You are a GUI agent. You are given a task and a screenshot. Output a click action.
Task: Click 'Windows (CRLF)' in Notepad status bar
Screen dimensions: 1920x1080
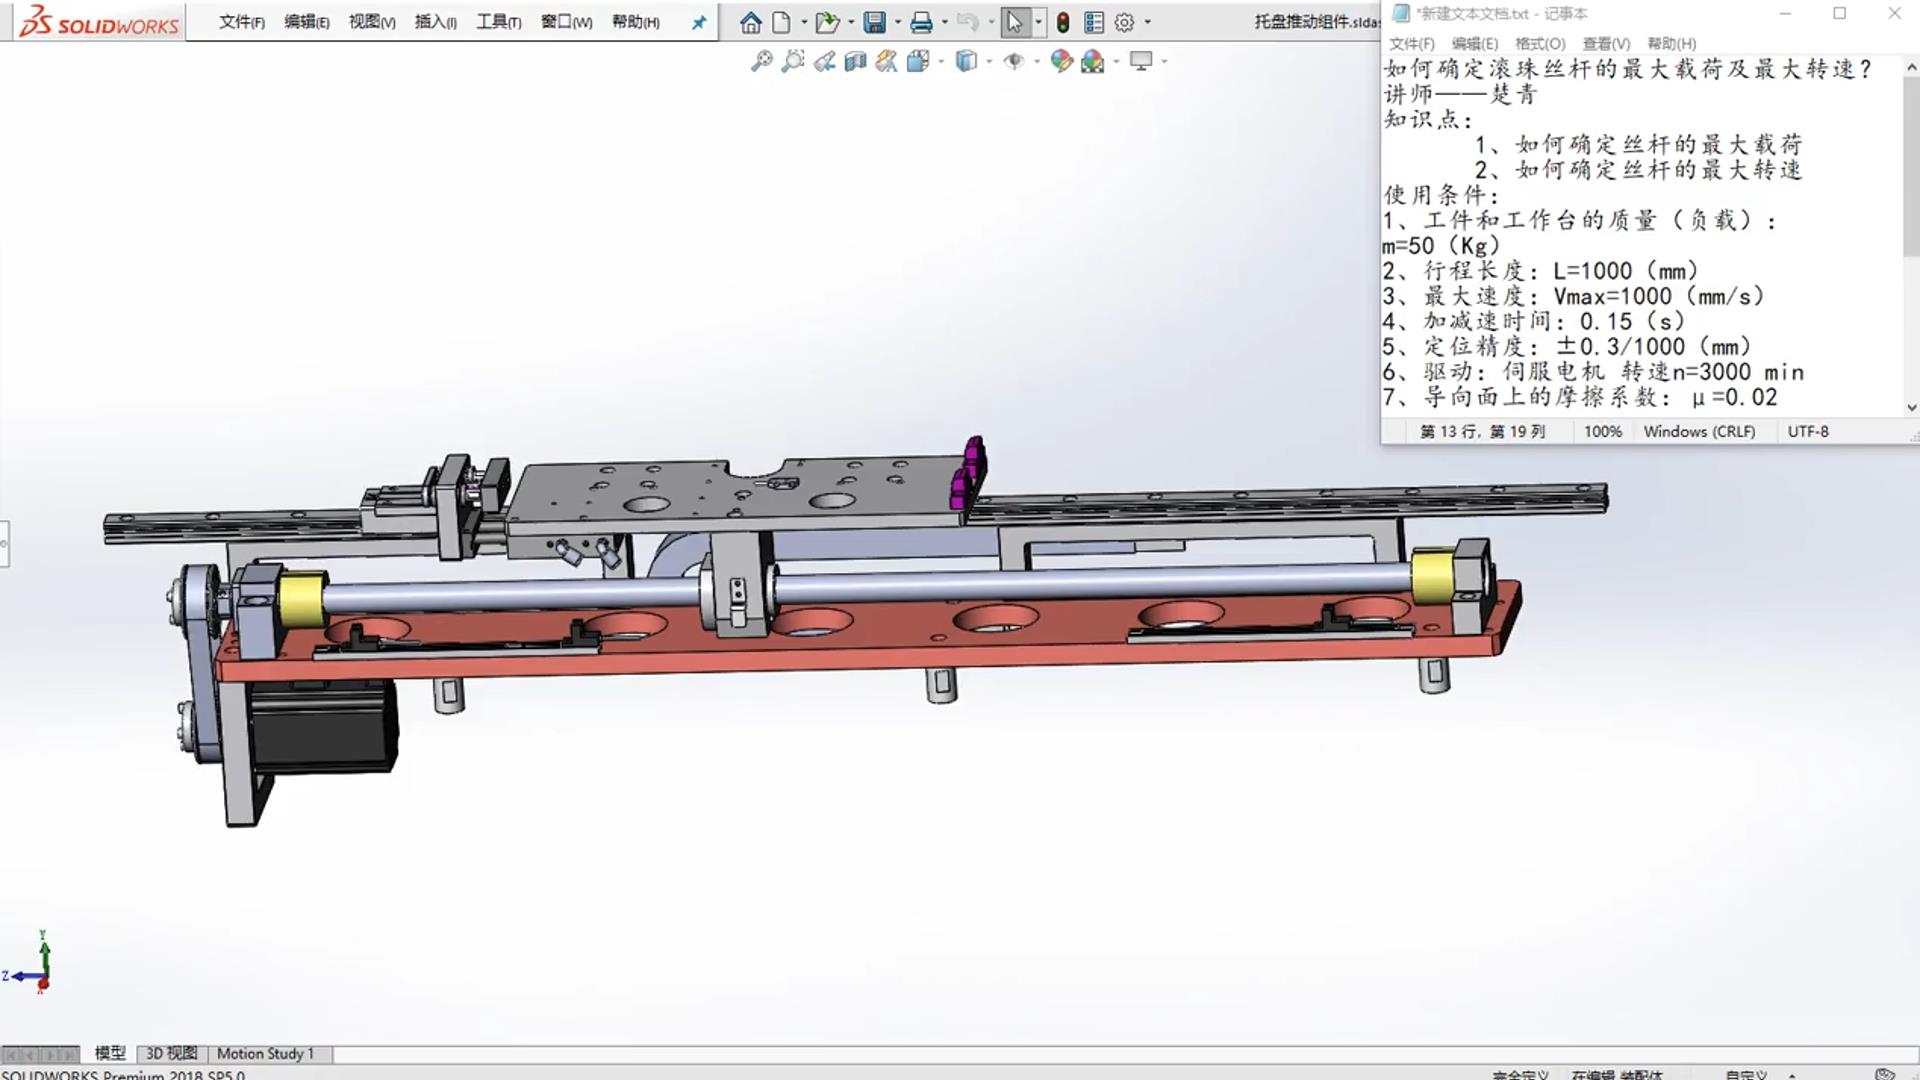pyautogui.click(x=1699, y=431)
